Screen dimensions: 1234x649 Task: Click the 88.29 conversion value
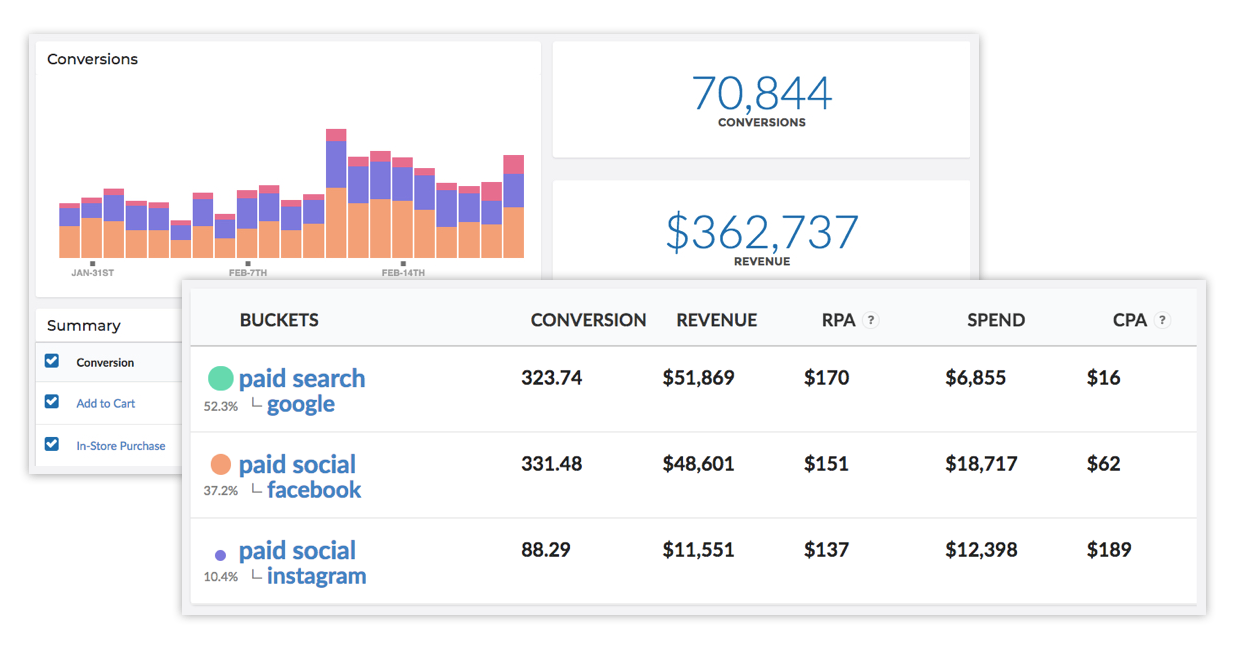tap(546, 550)
